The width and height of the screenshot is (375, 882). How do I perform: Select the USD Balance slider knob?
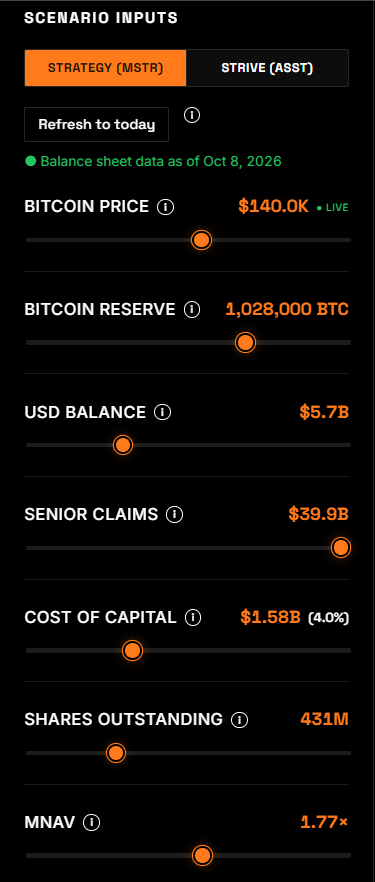(x=123, y=445)
